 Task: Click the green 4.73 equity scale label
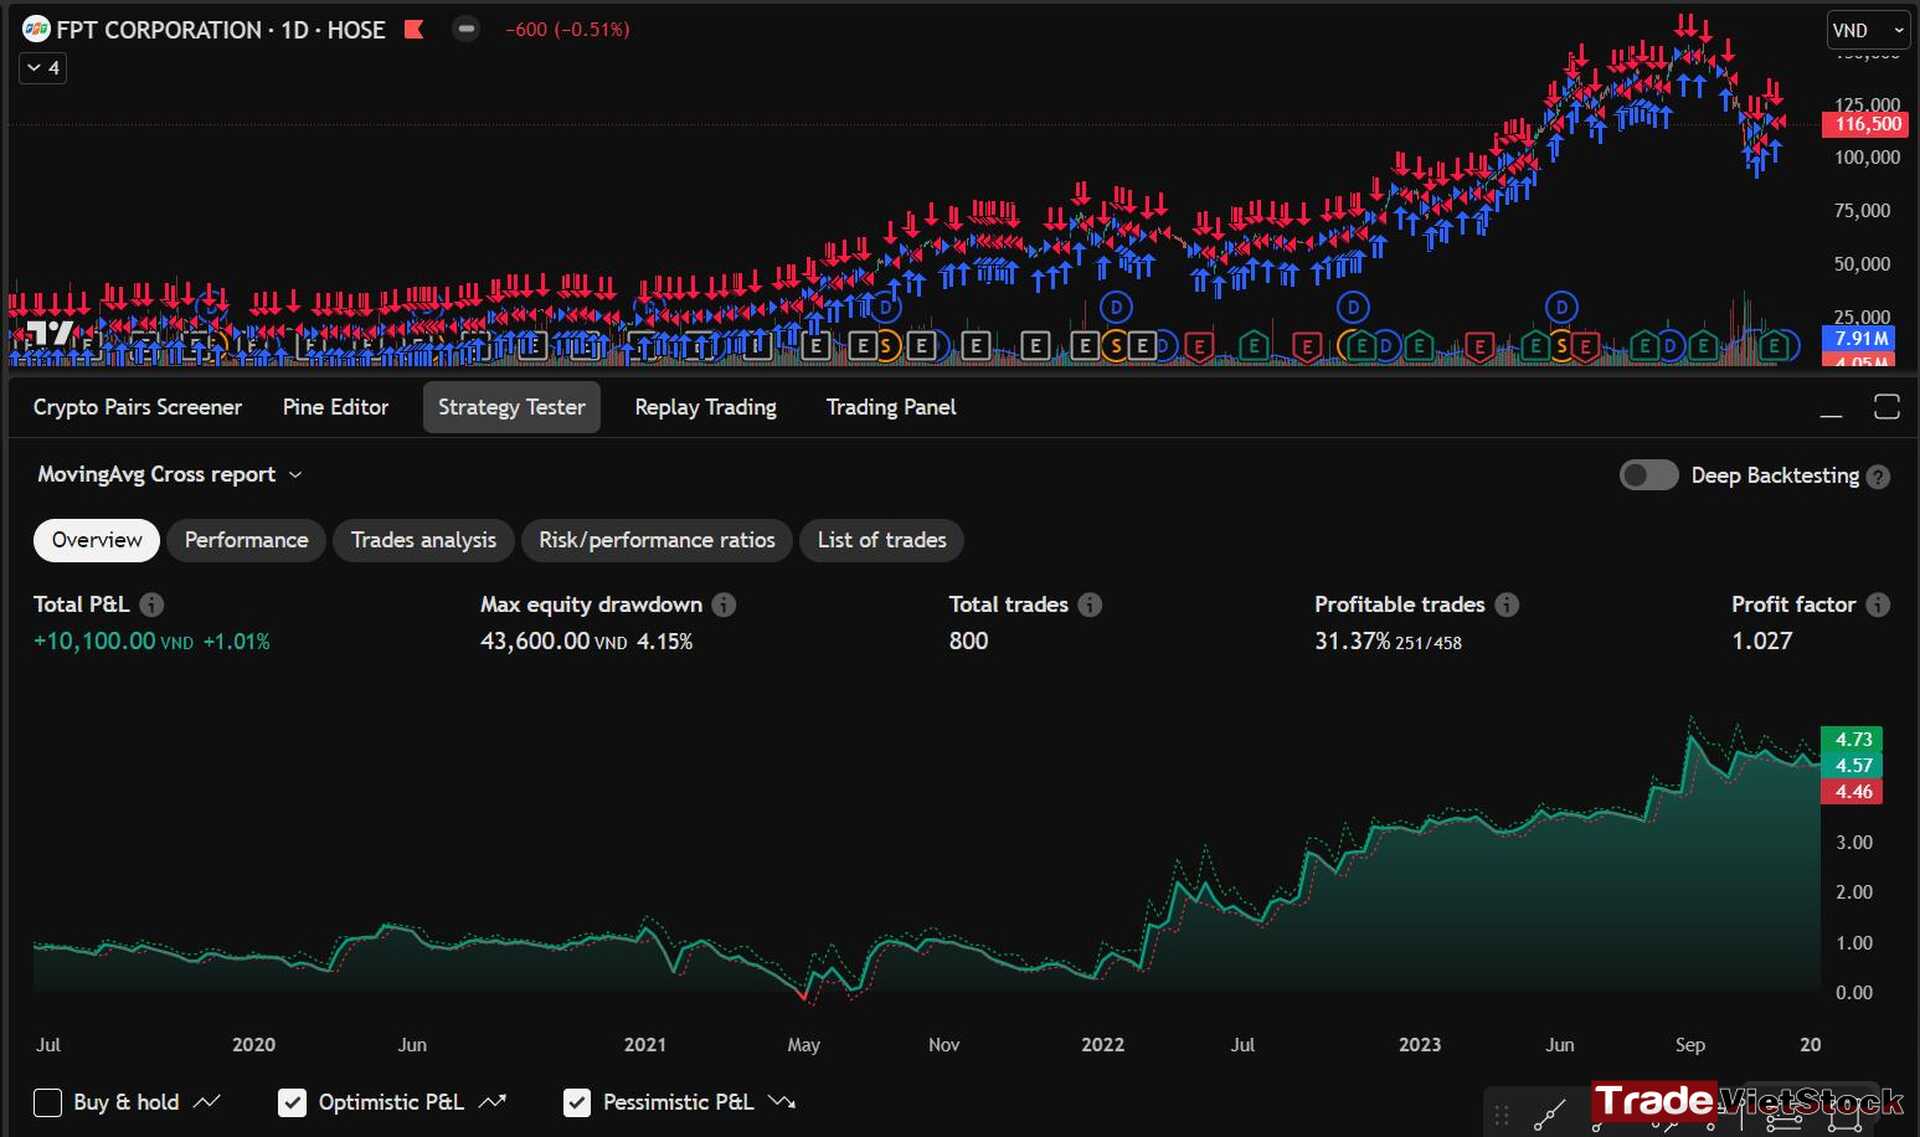point(1852,739)
